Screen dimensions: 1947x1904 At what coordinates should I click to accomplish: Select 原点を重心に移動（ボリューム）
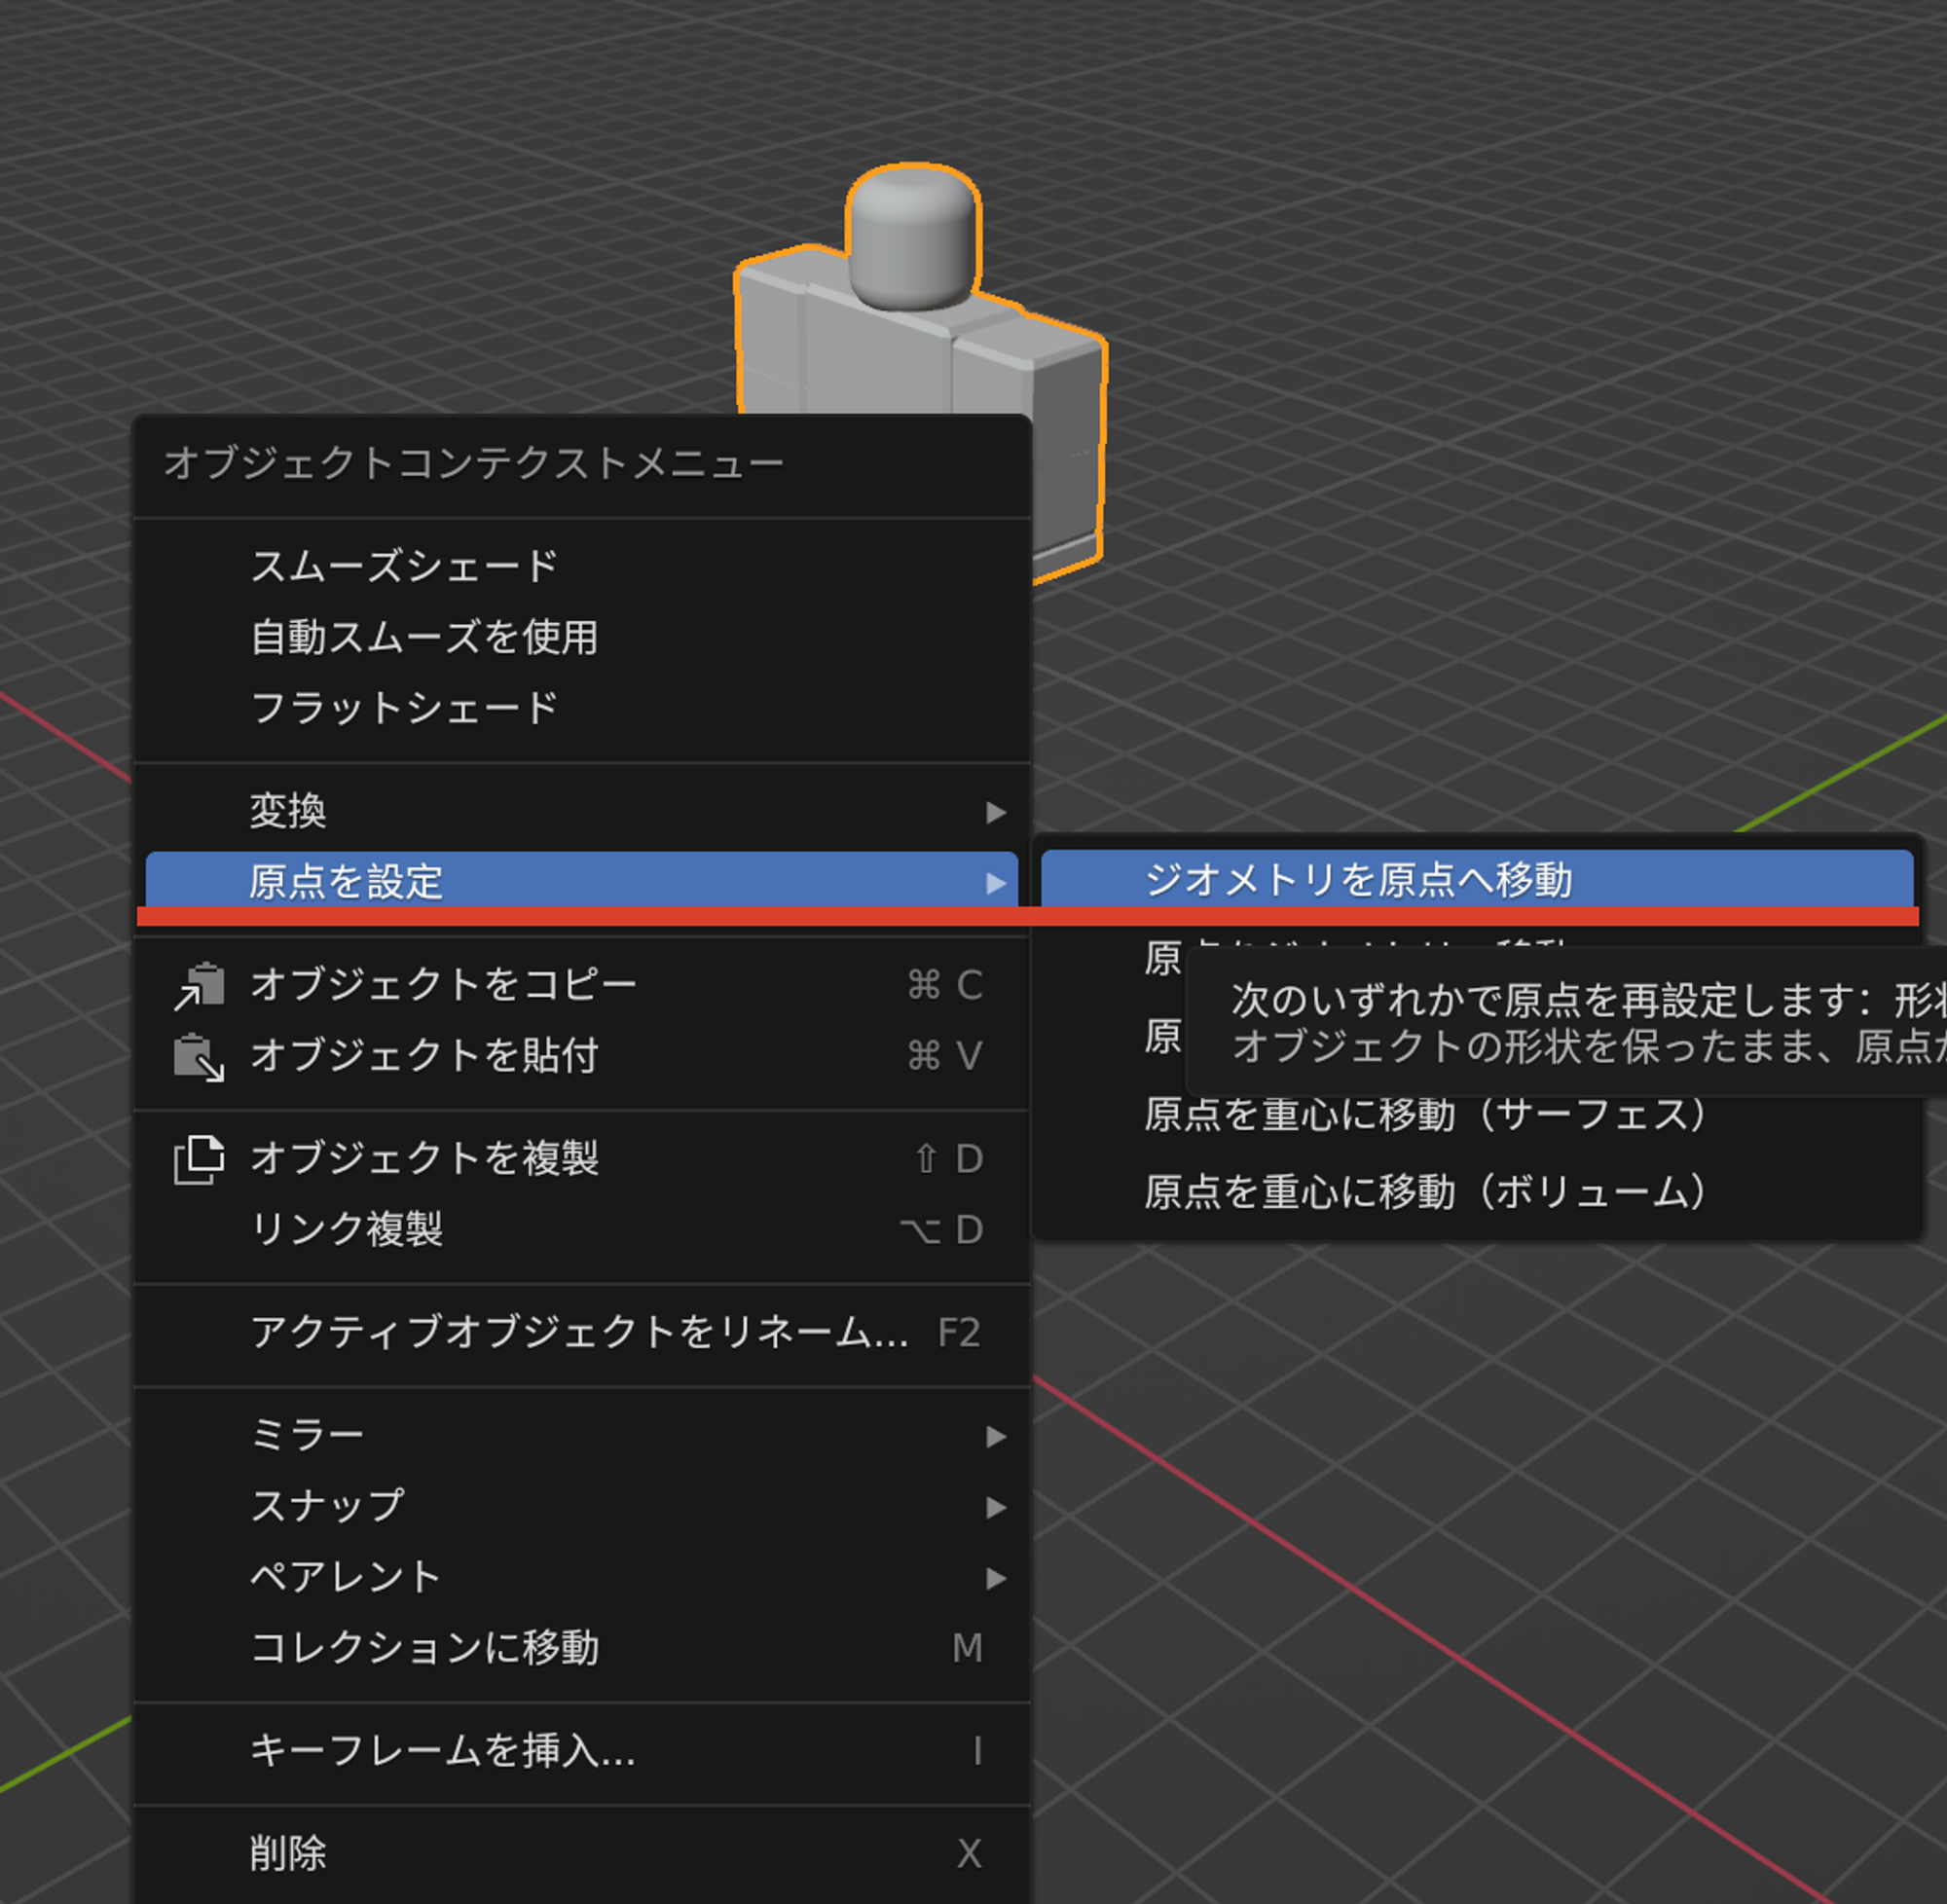coord(1477,1192)
